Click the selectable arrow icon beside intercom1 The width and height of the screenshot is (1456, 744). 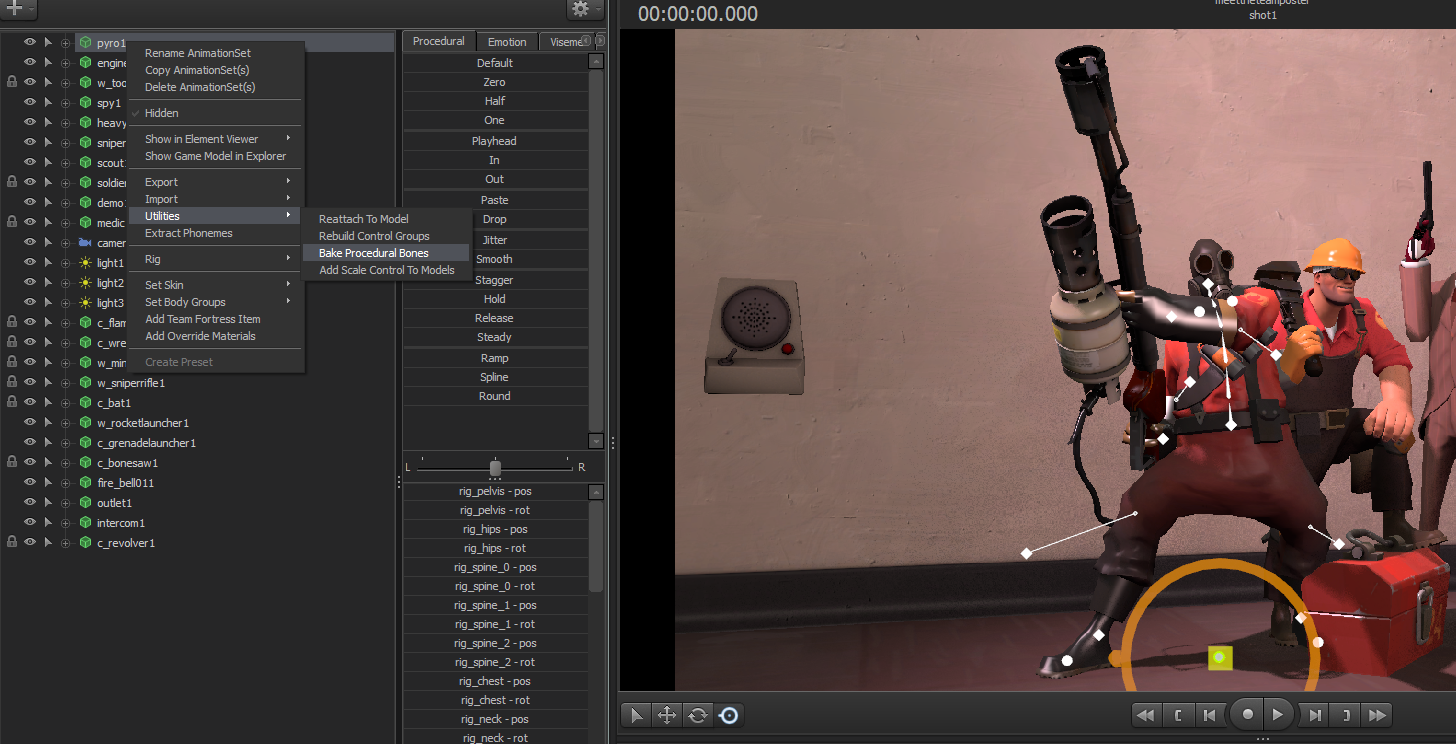point(47,523)
